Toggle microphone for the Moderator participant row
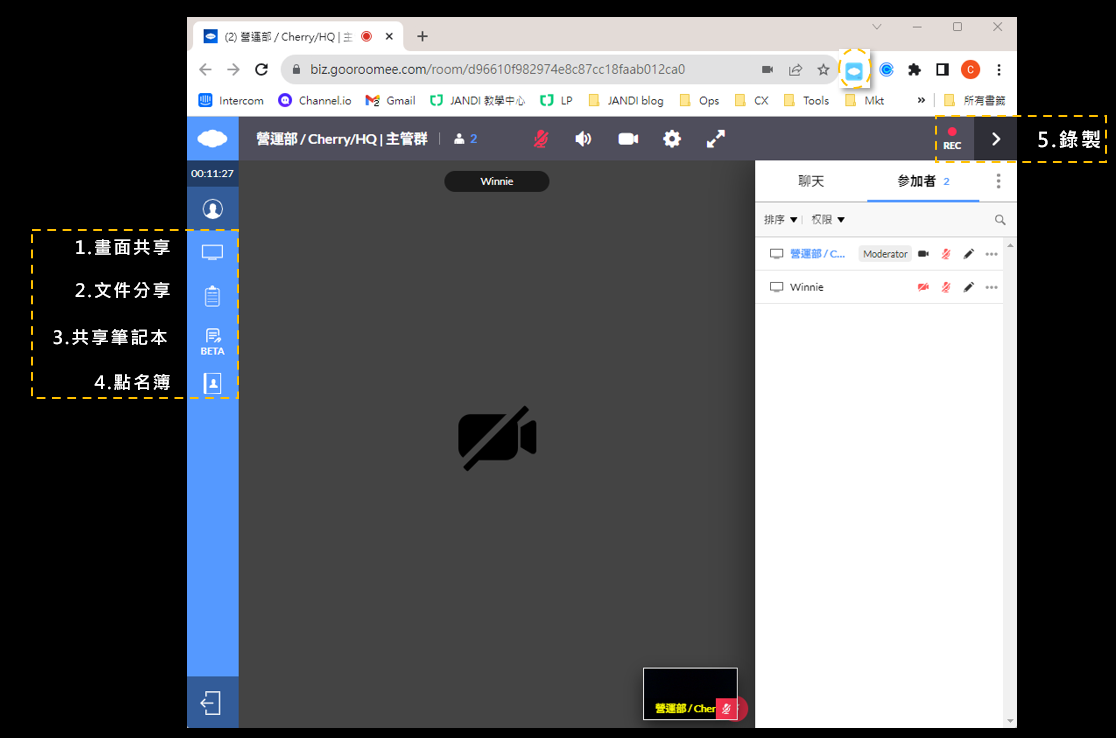This screenshot has height=738, width=1116. pos(946,254)
